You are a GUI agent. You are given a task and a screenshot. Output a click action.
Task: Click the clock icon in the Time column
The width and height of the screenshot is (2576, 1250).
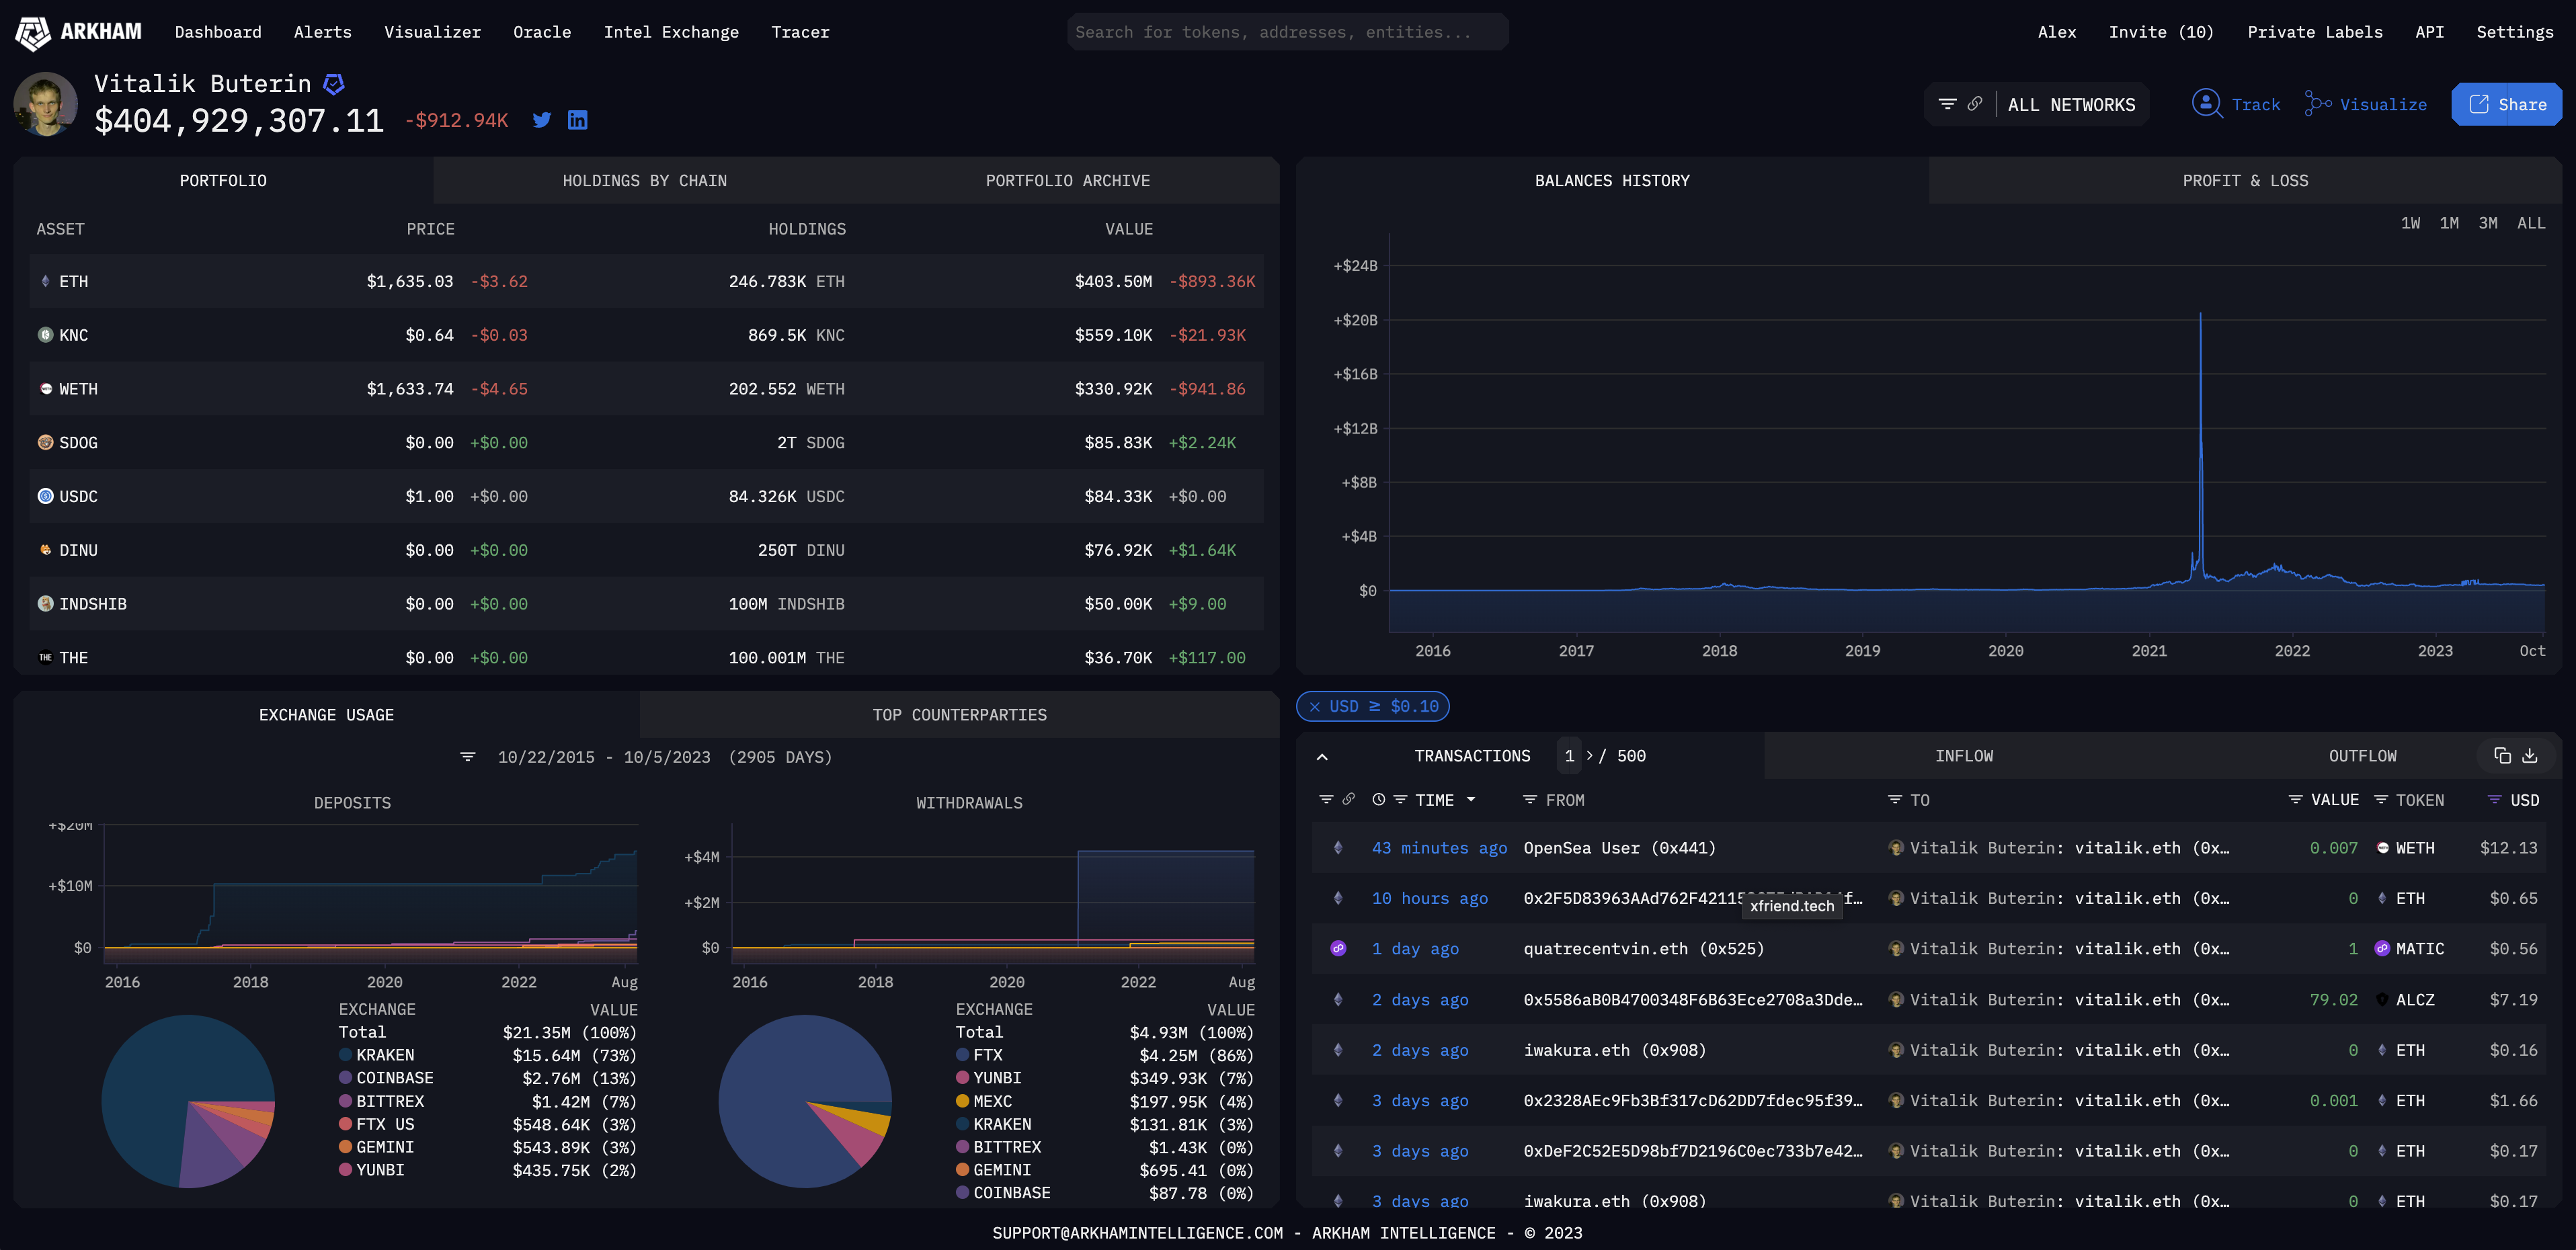[x=1378, y=800]
